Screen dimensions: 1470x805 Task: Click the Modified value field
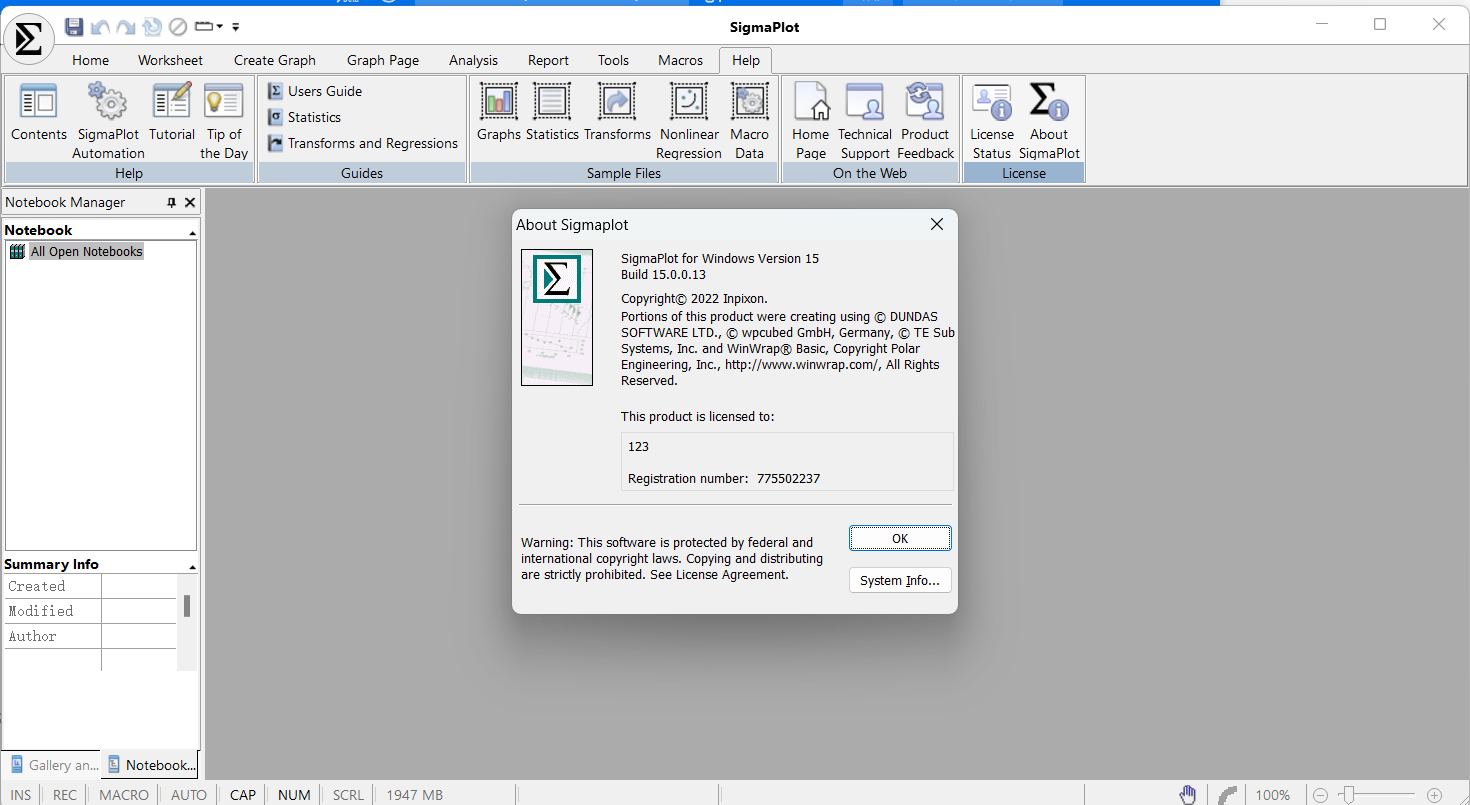pos(139,611)
